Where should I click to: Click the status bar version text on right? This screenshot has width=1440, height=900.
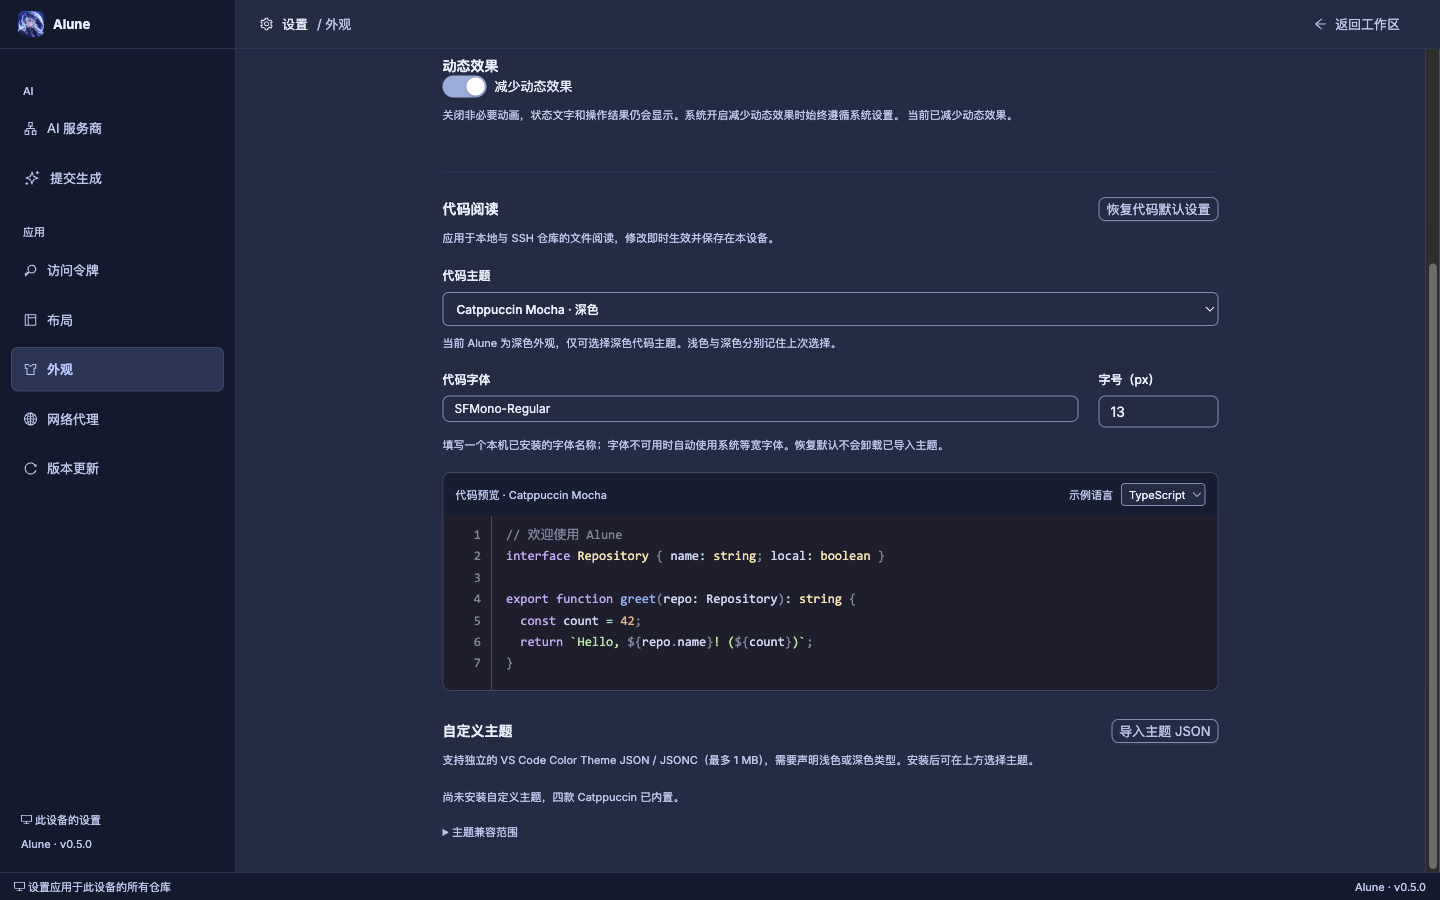(1390, 887)
